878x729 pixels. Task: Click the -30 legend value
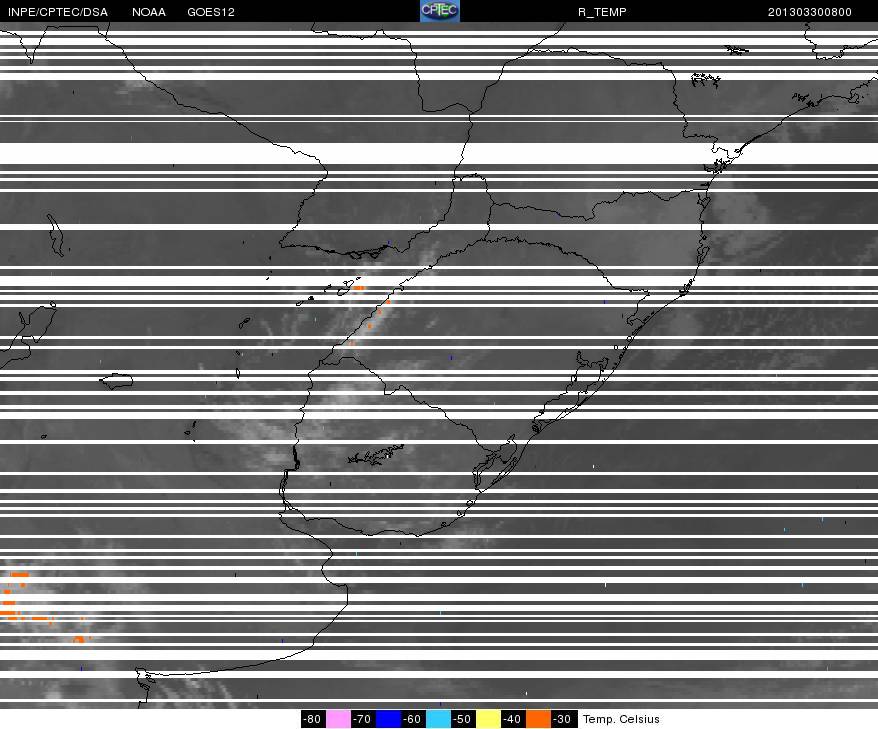[563, 719]
